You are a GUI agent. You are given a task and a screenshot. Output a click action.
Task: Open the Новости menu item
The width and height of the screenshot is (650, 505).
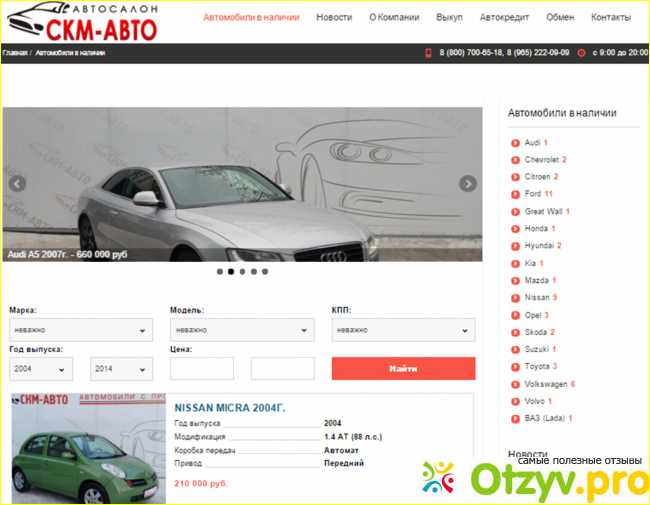pos(334,18)
